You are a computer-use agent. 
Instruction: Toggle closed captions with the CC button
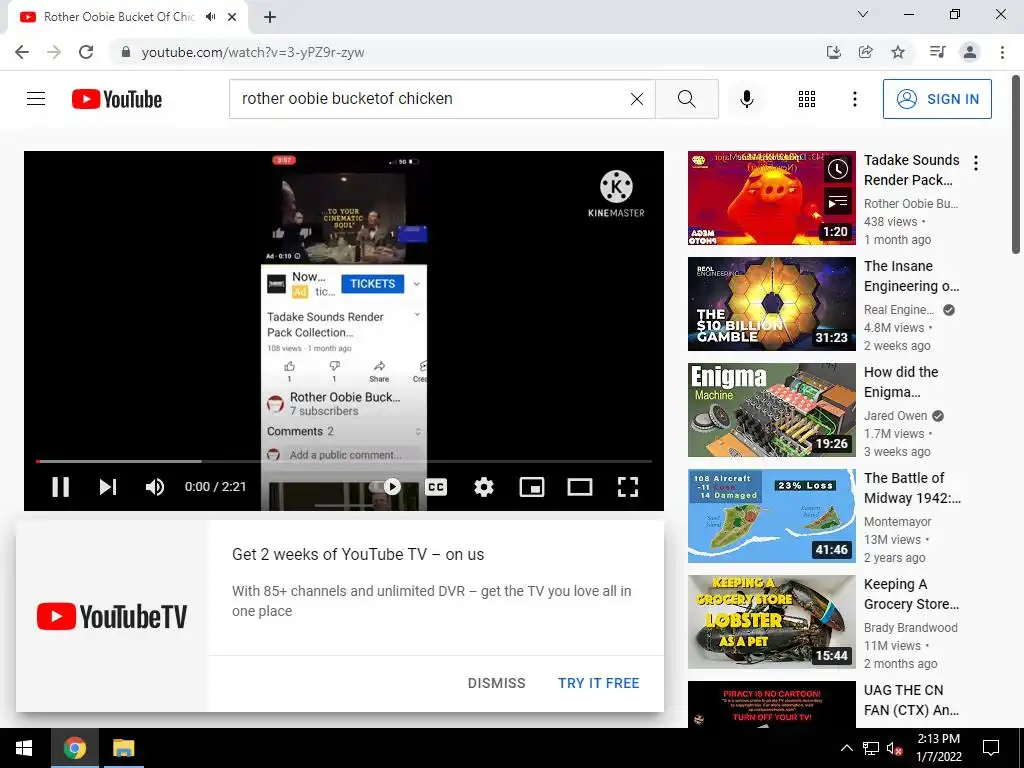point(436,487)
